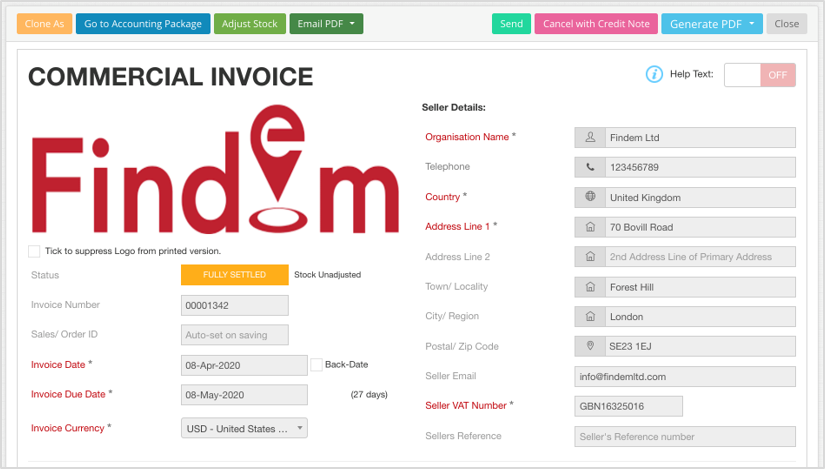825x469 pixels.
Task: Click the phone icon beside Telephone field
Action: (590, 167)
